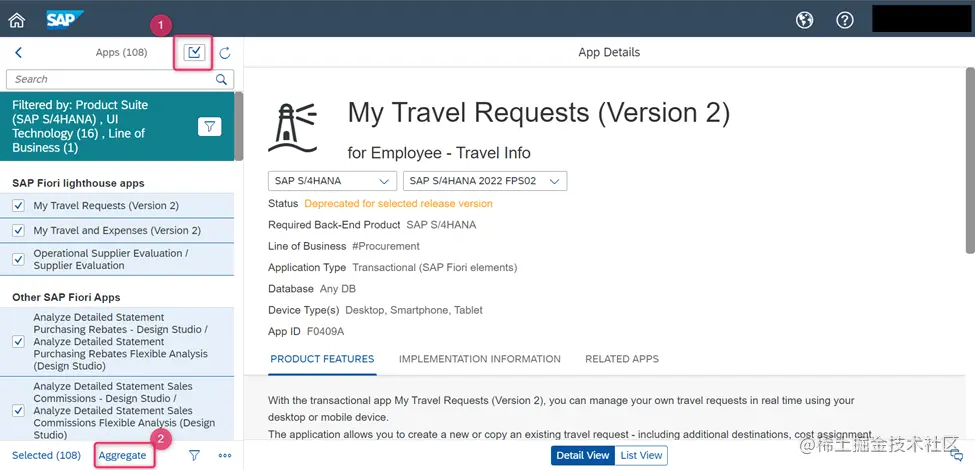Click the app list scrollbar
Image resolution: width=975 pixels, height=470 pixels.
pos(239,127)
